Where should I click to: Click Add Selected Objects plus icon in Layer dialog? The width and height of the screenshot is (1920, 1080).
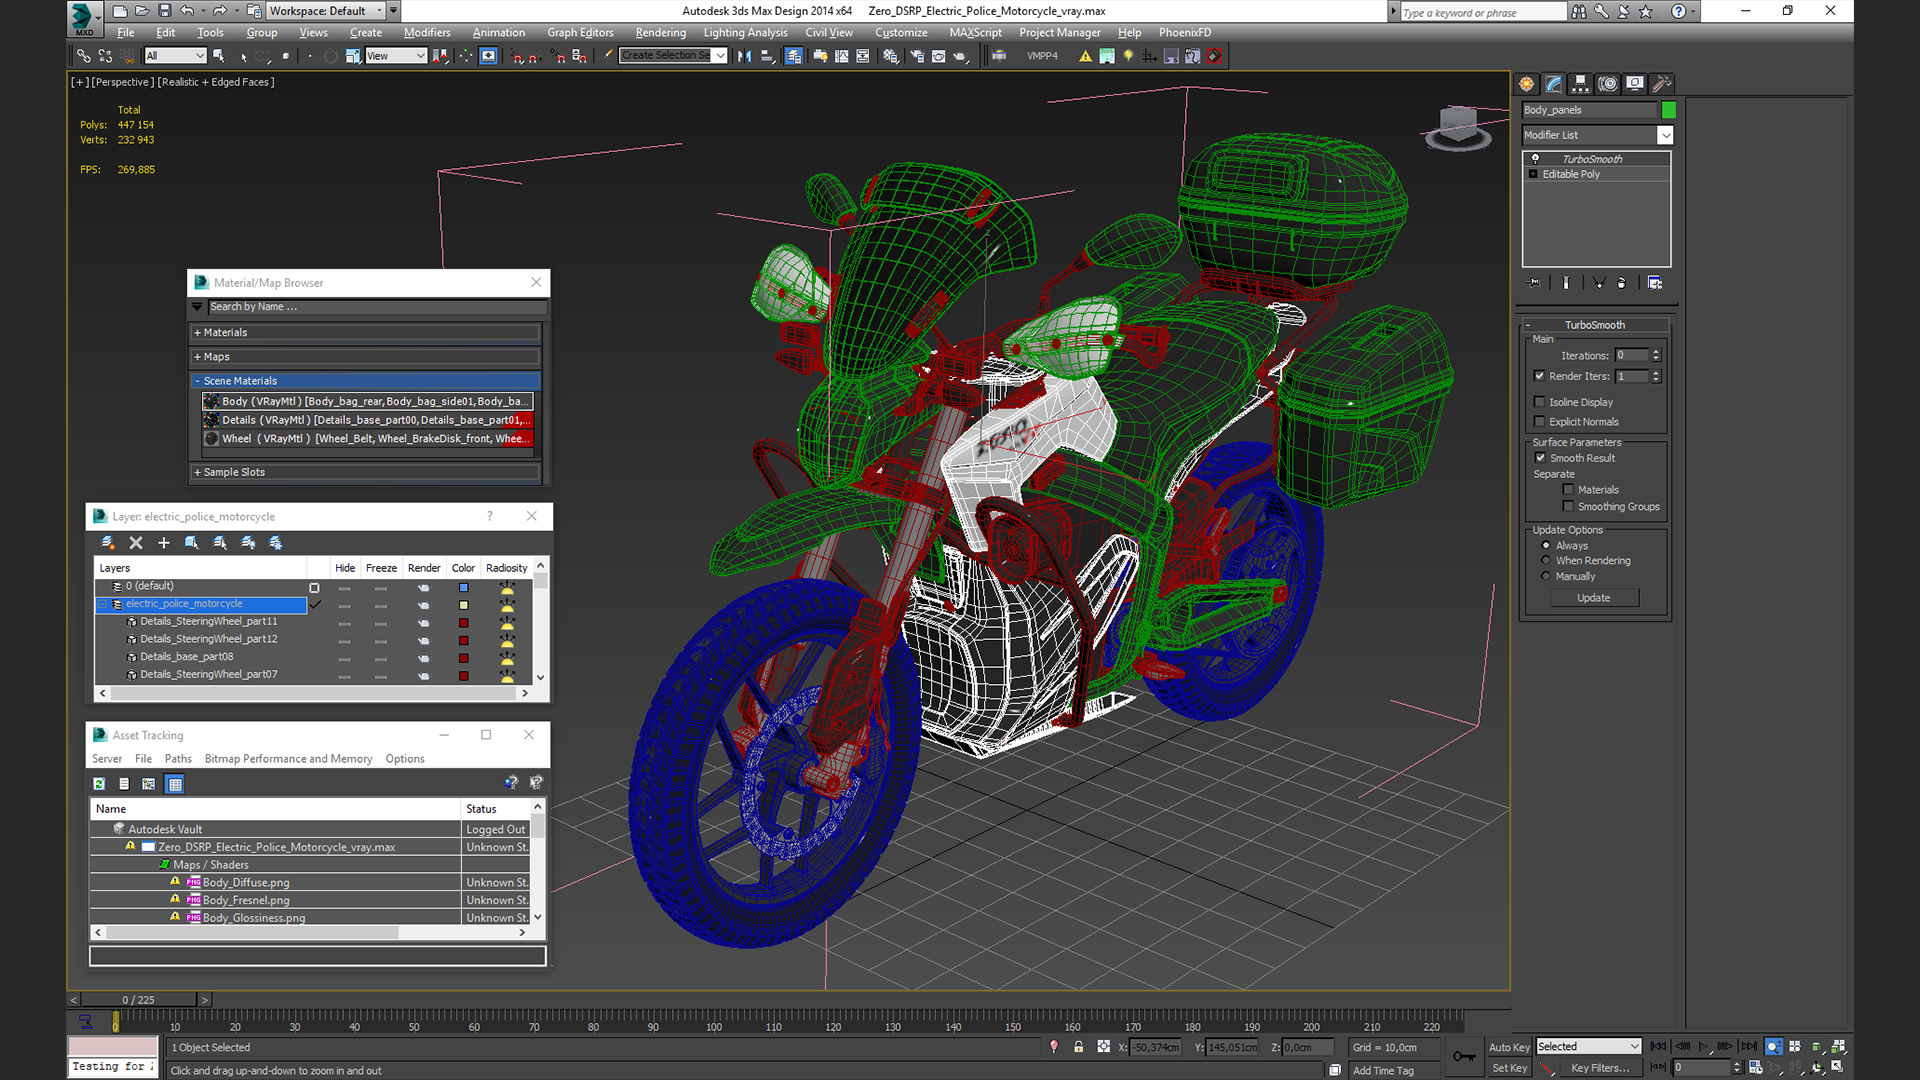click(164, 543)
